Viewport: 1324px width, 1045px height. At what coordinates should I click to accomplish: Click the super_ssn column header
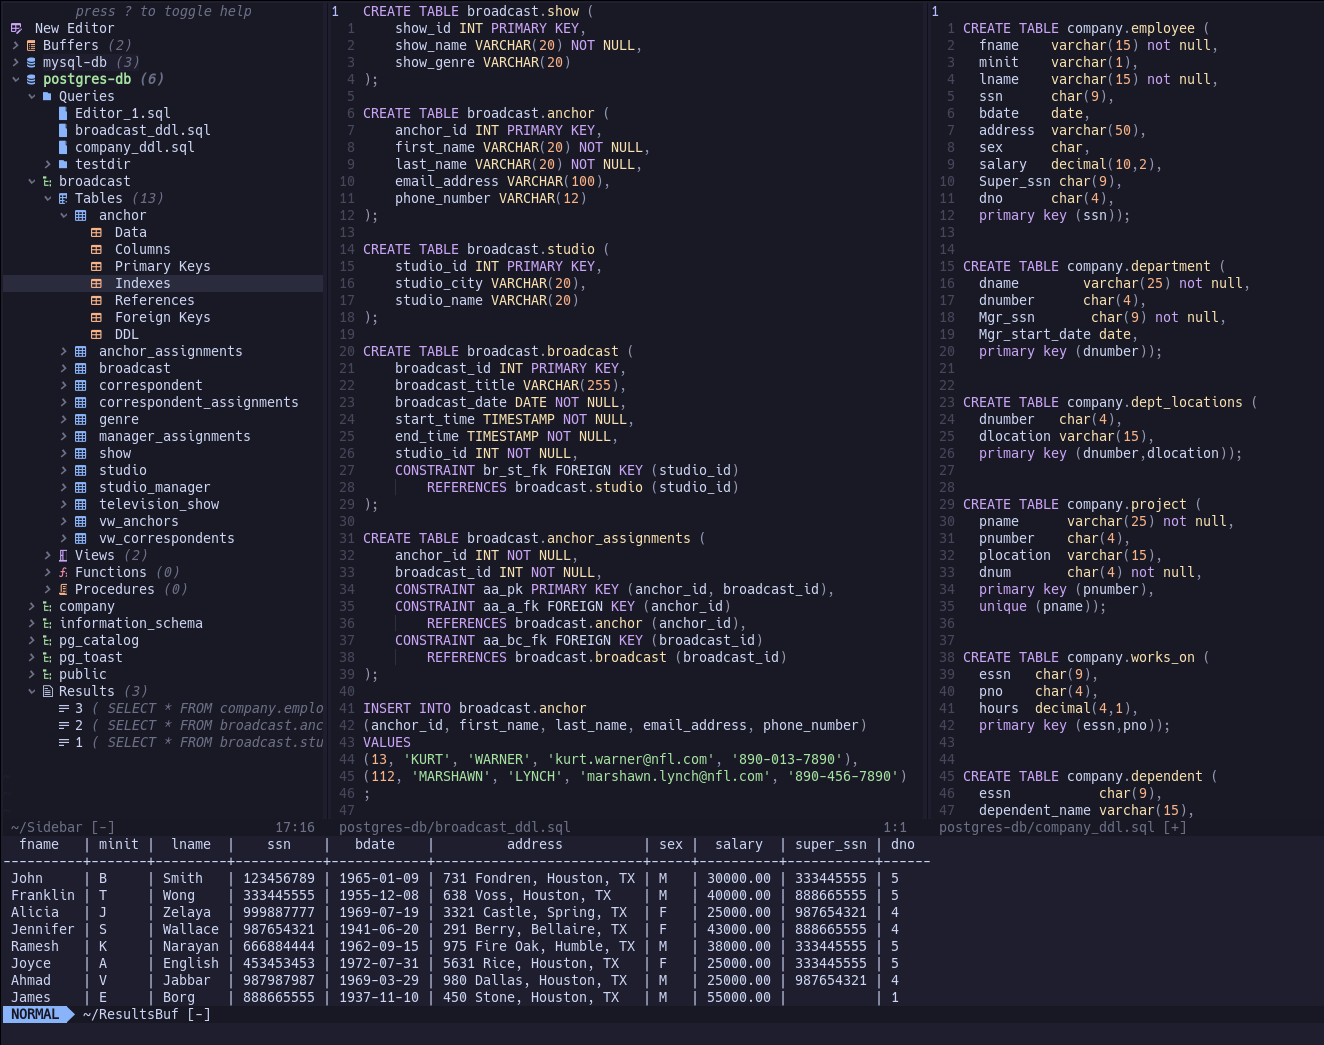coord(831,844)
